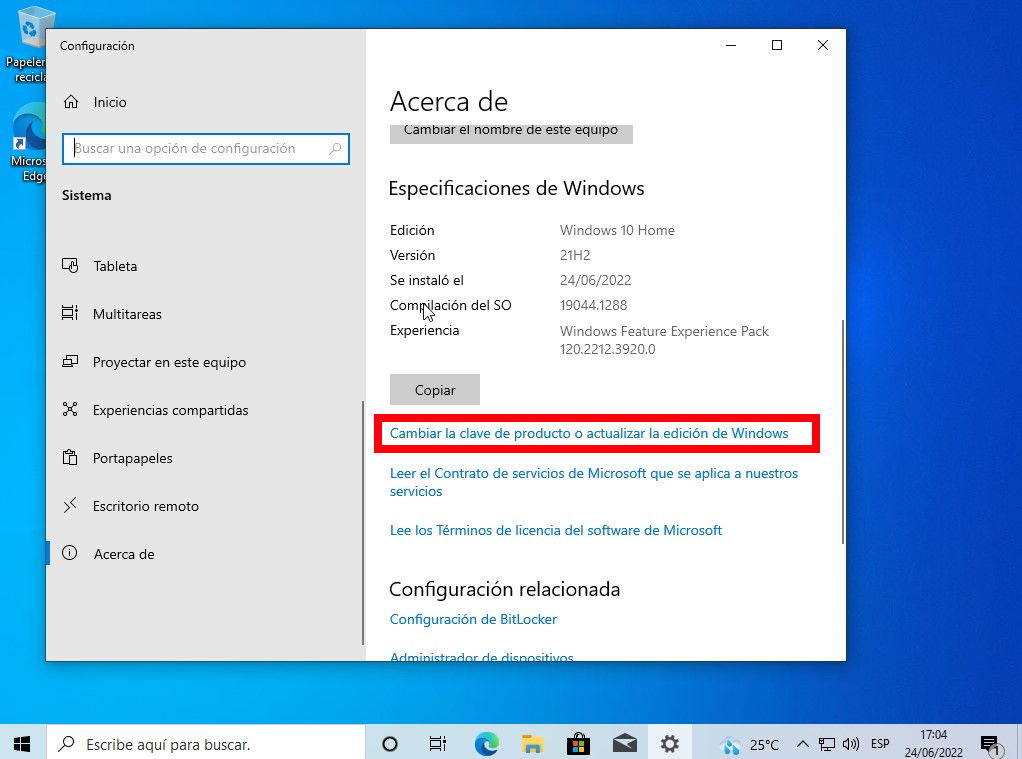Click the home icon beside Inicio
This screenshot has height=759, width=1022.
(71, 102)
